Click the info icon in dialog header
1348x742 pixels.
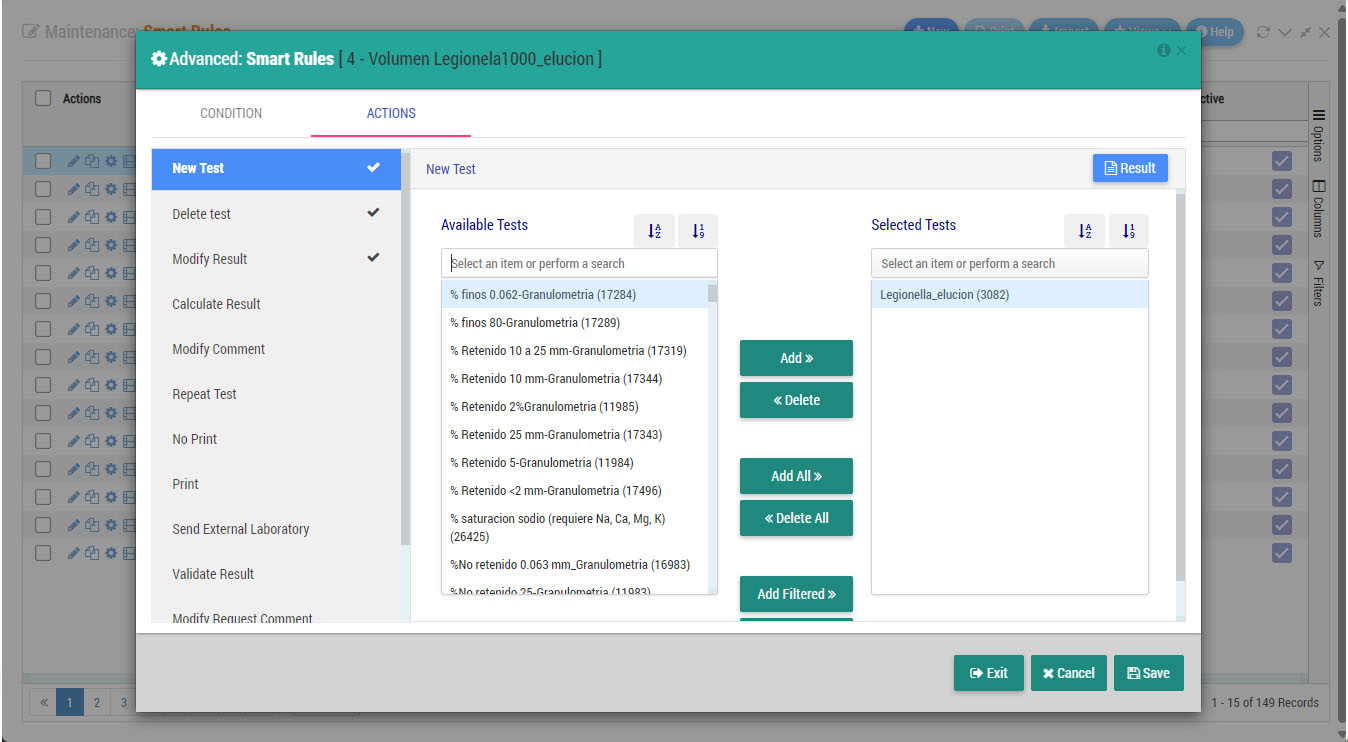coord(1163,50)
